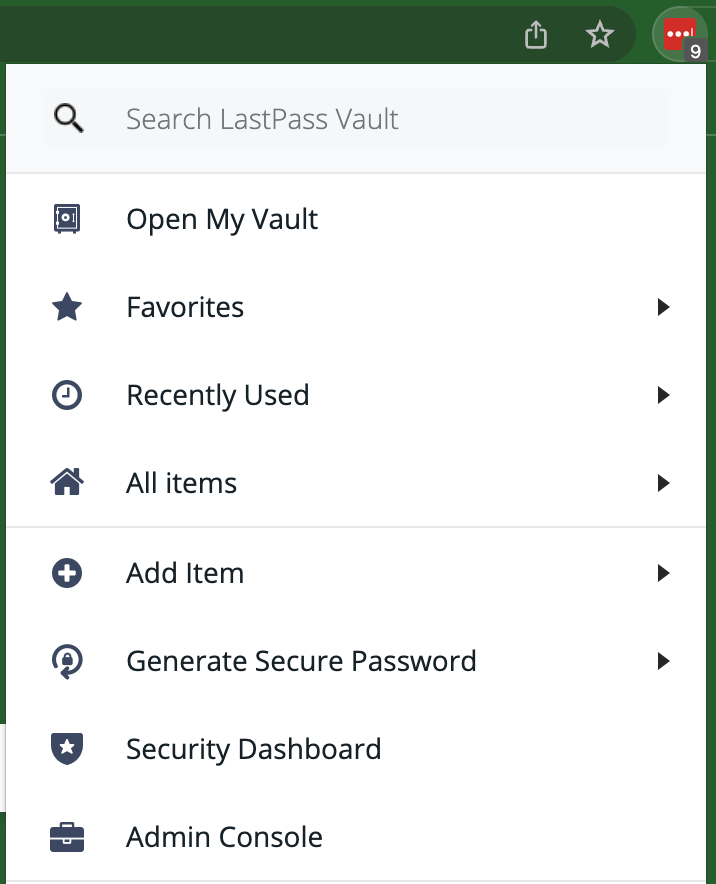Image resolution: width=716 pixels, height=884 pixels.
Task: Select Open My Vault menu entry
Action: point(222,219)
